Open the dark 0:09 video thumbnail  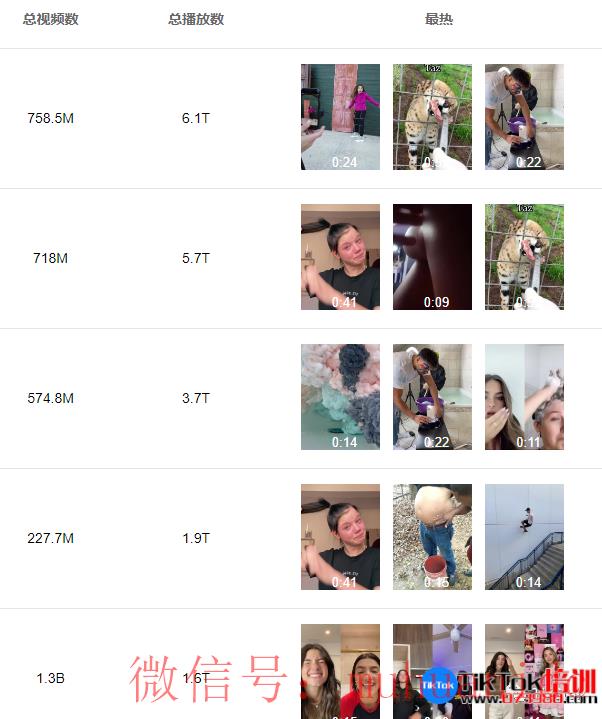click(432, 257)
